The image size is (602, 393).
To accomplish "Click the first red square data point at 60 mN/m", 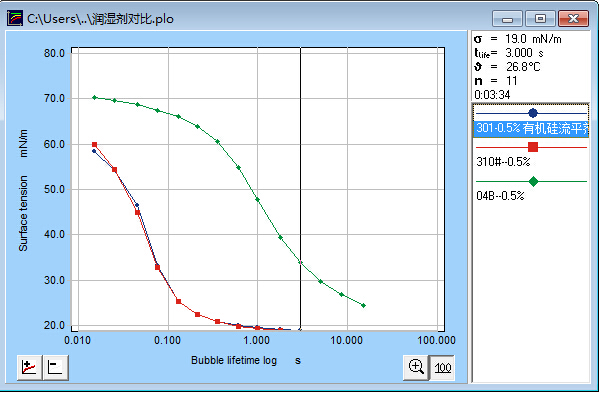I will (x=94, y=145).
